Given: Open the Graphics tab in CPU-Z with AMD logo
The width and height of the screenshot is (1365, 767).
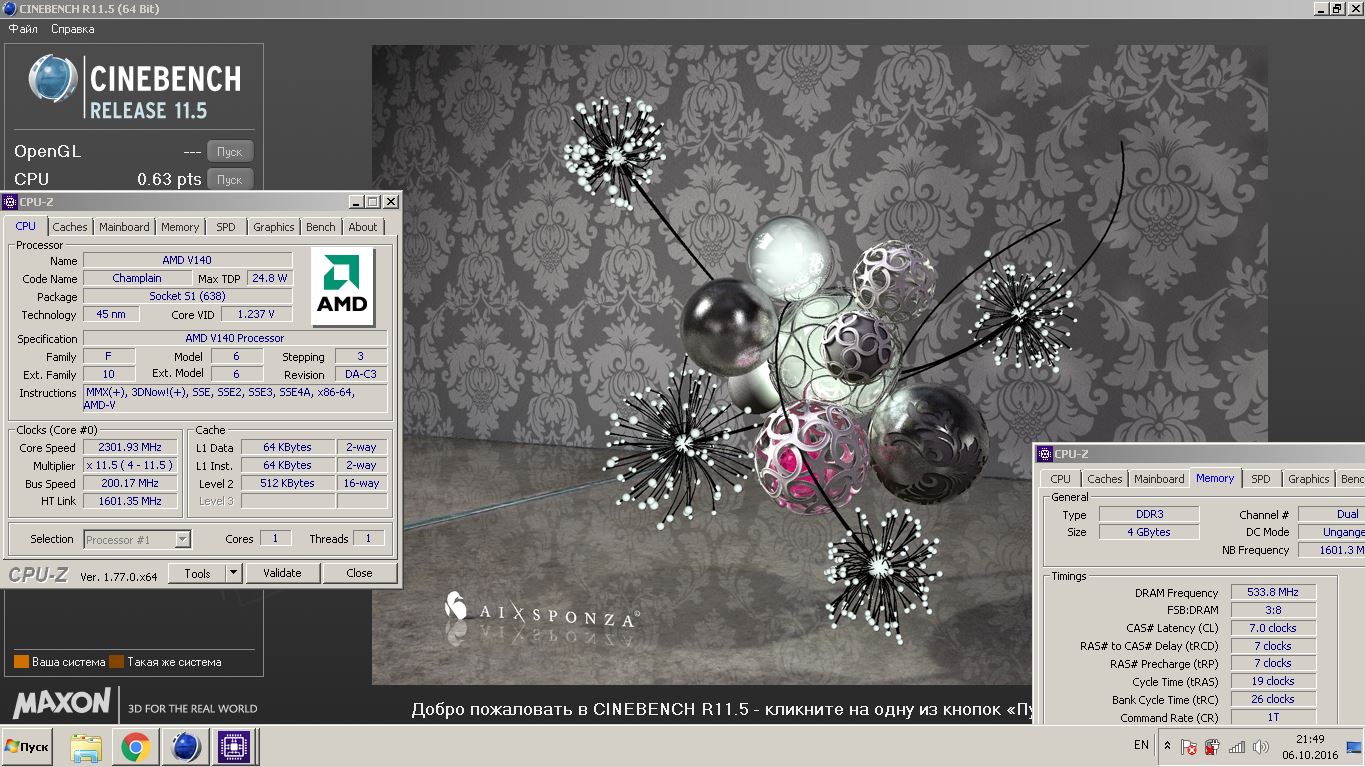Looking at the screenshot, I should coord(273,227).
